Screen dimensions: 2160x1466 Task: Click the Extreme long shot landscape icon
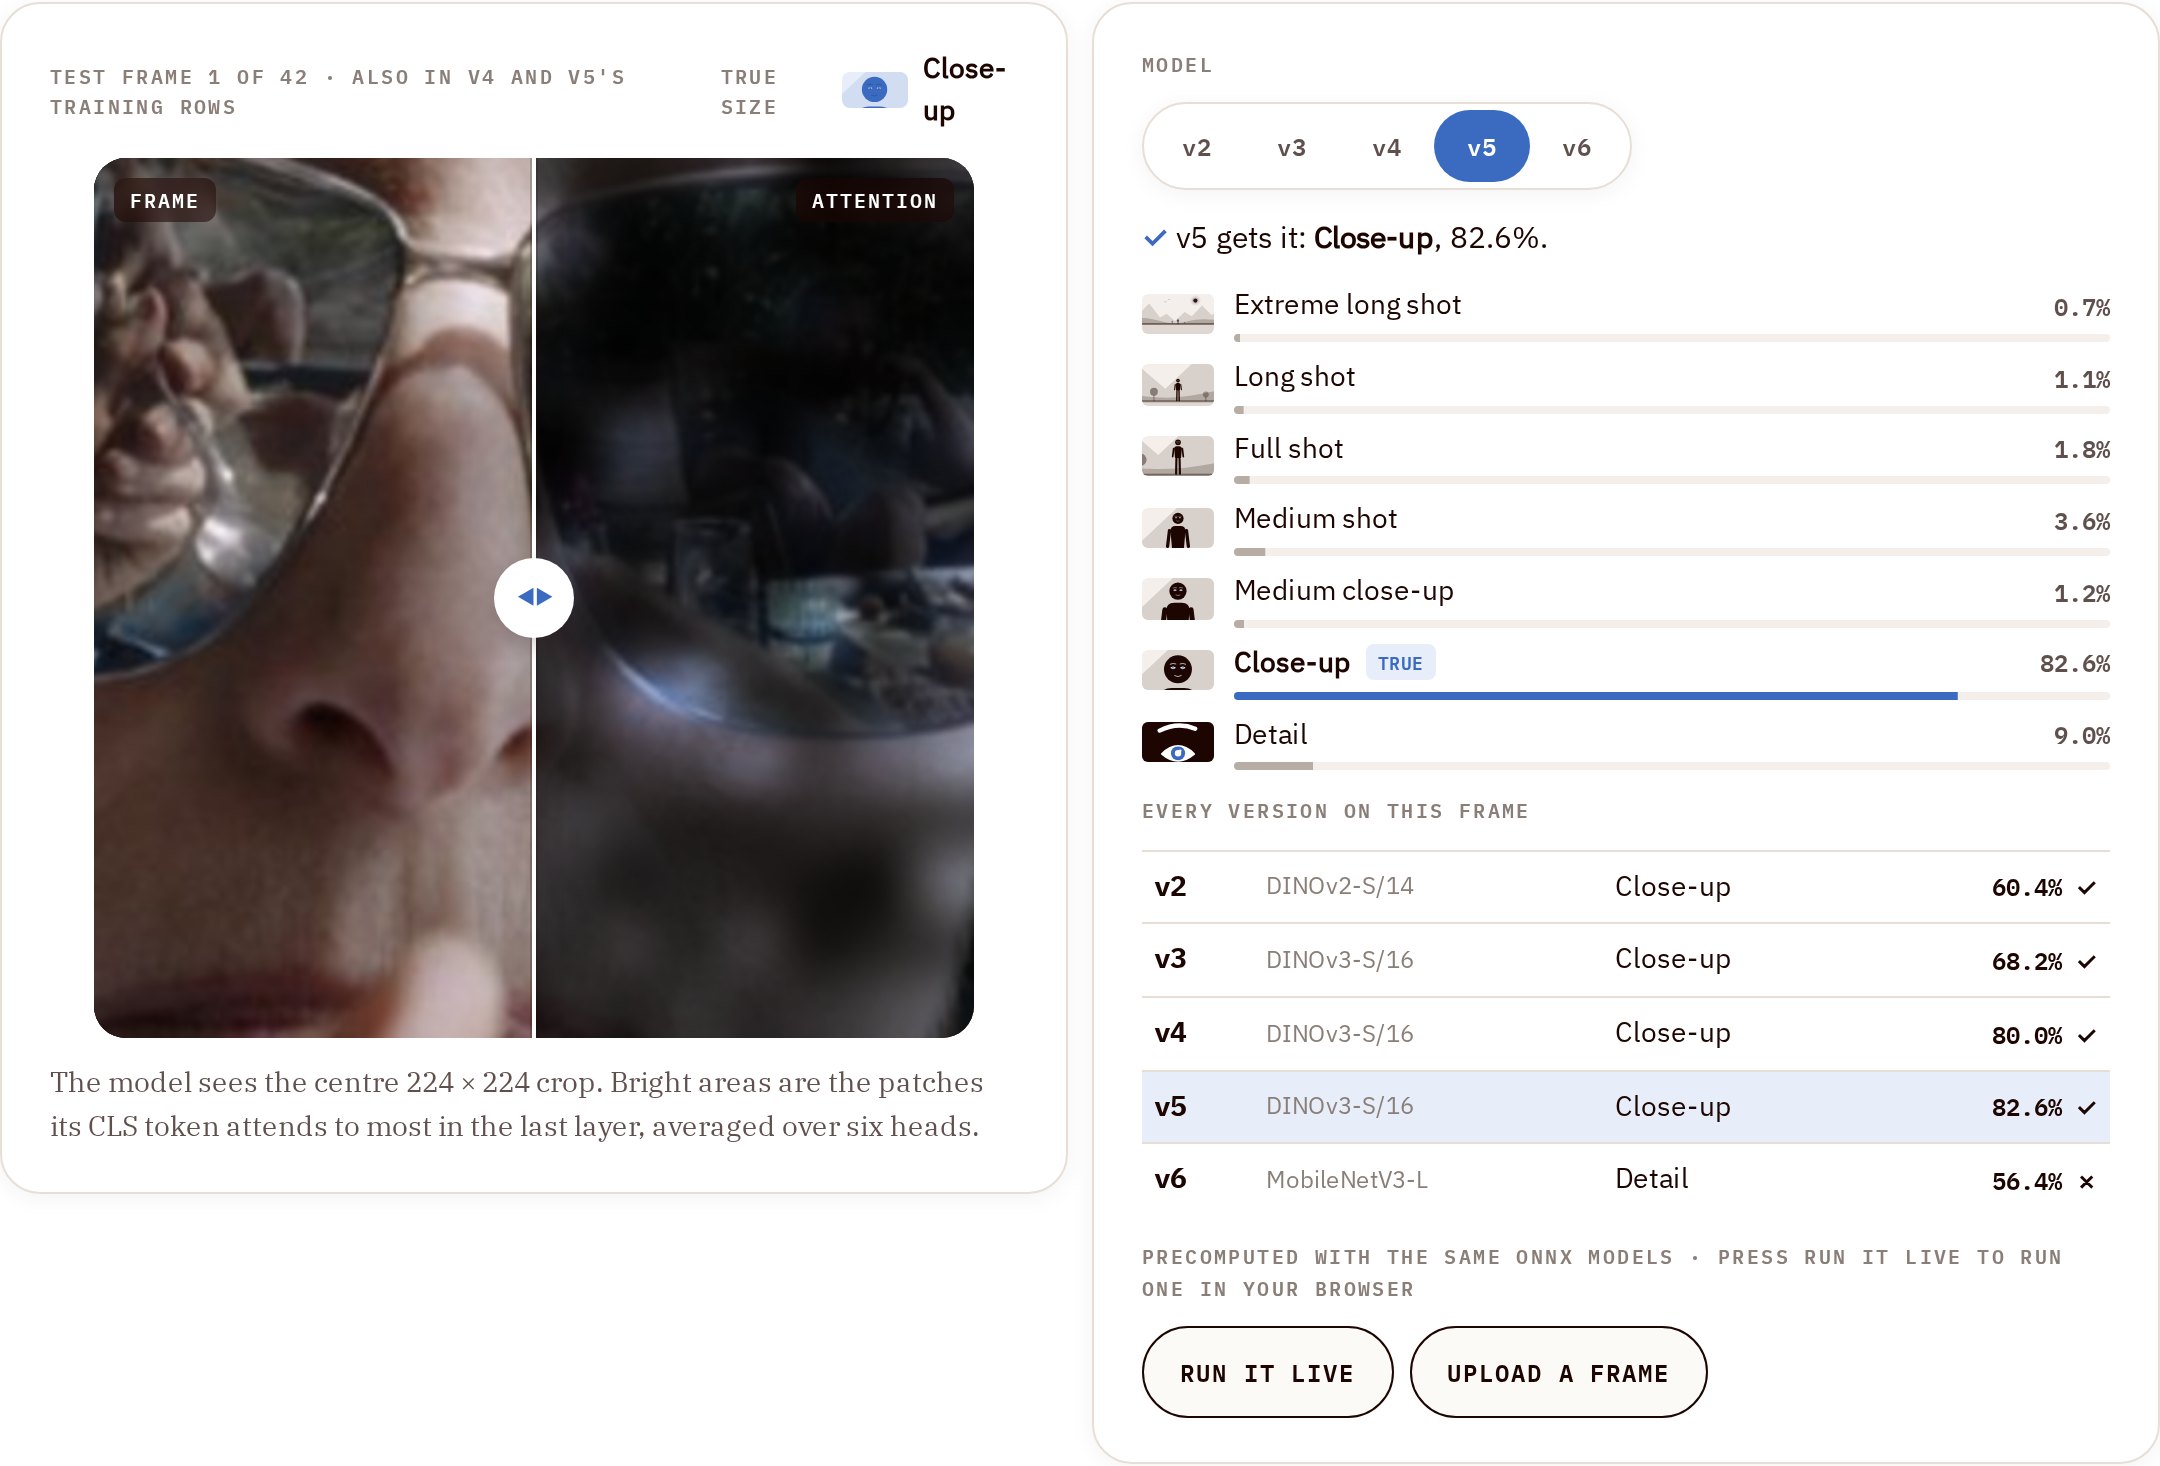[x=1177, y=313]
